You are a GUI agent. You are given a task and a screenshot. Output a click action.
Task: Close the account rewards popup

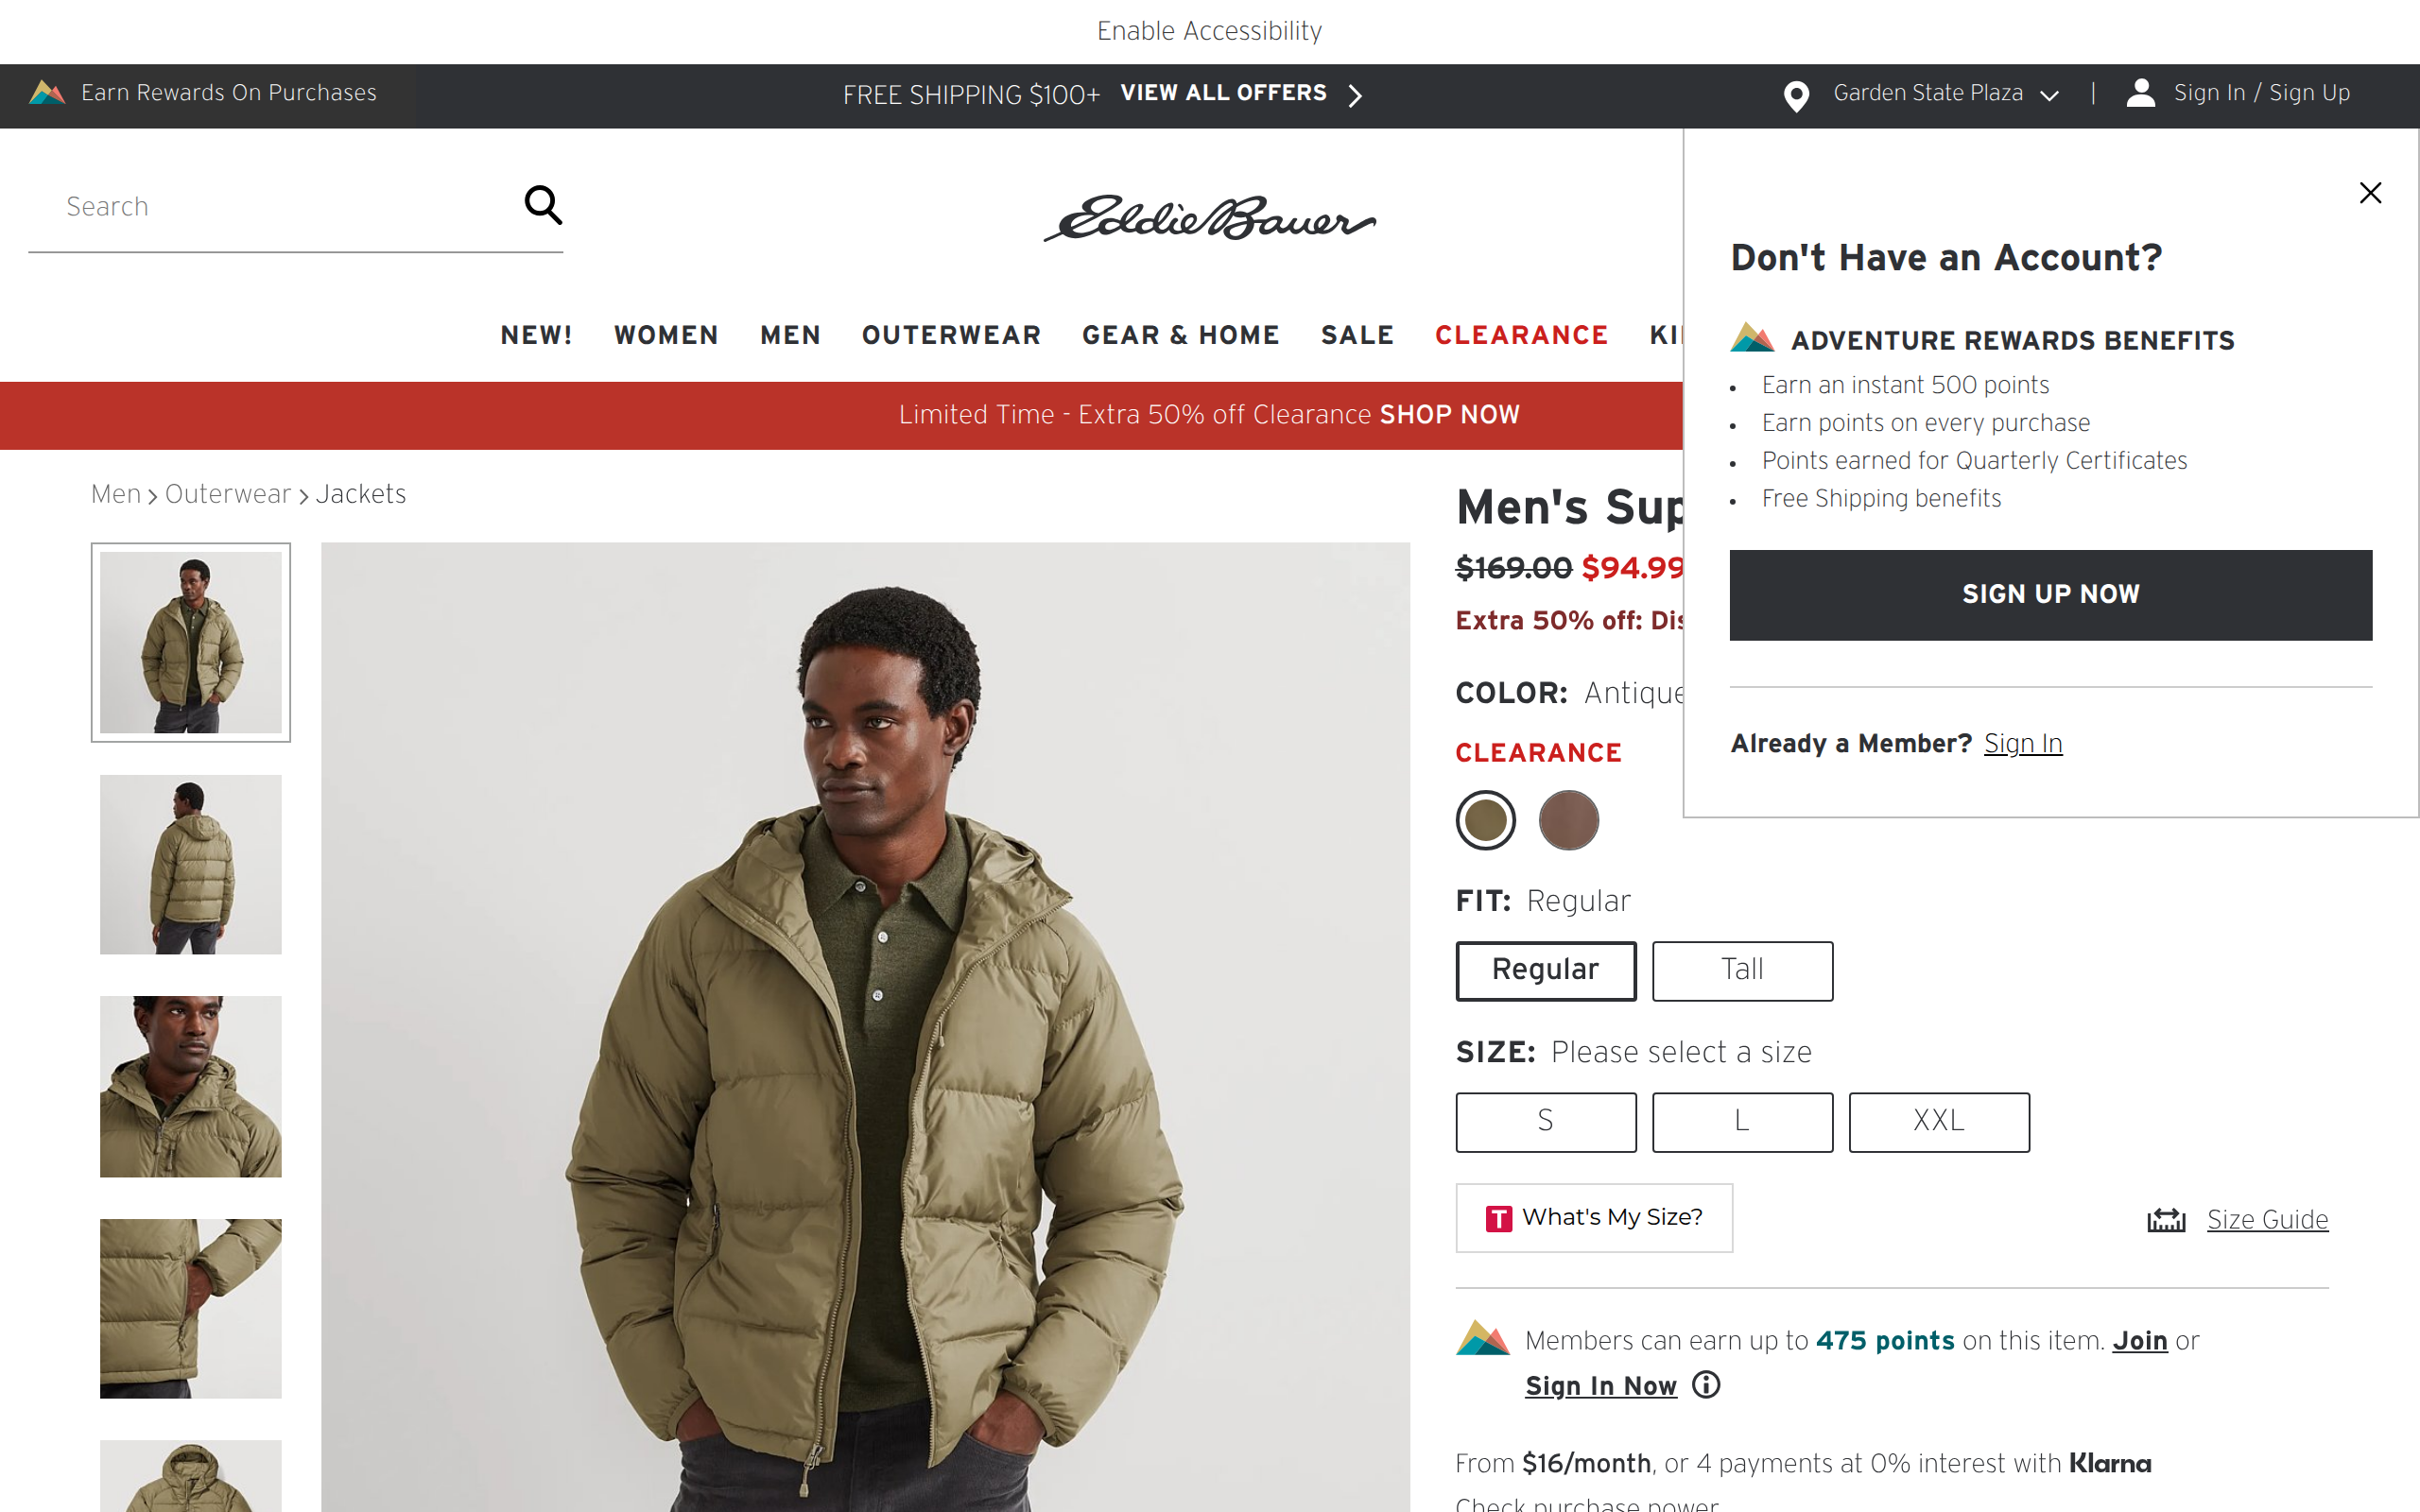(2369, 193)
